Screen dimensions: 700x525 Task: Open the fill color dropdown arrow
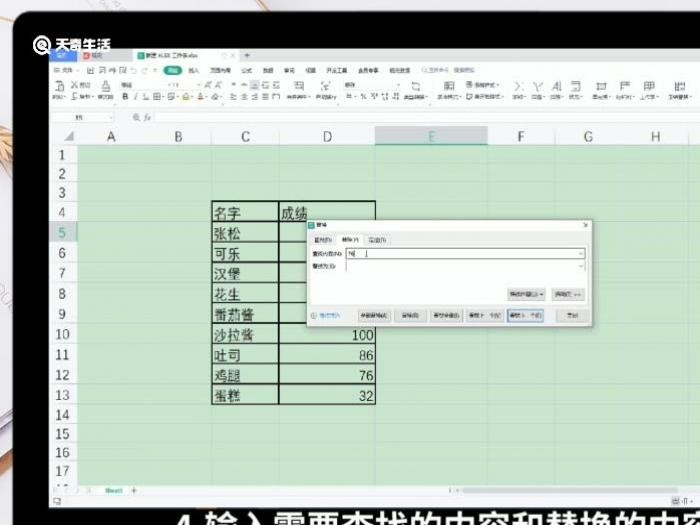(x=192, y=97)
